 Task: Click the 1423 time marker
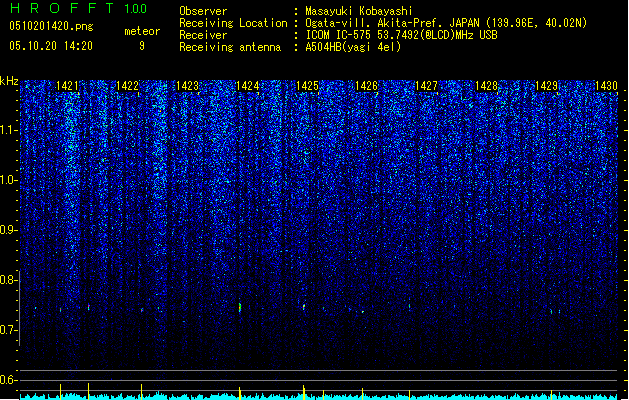coord(187,86)
